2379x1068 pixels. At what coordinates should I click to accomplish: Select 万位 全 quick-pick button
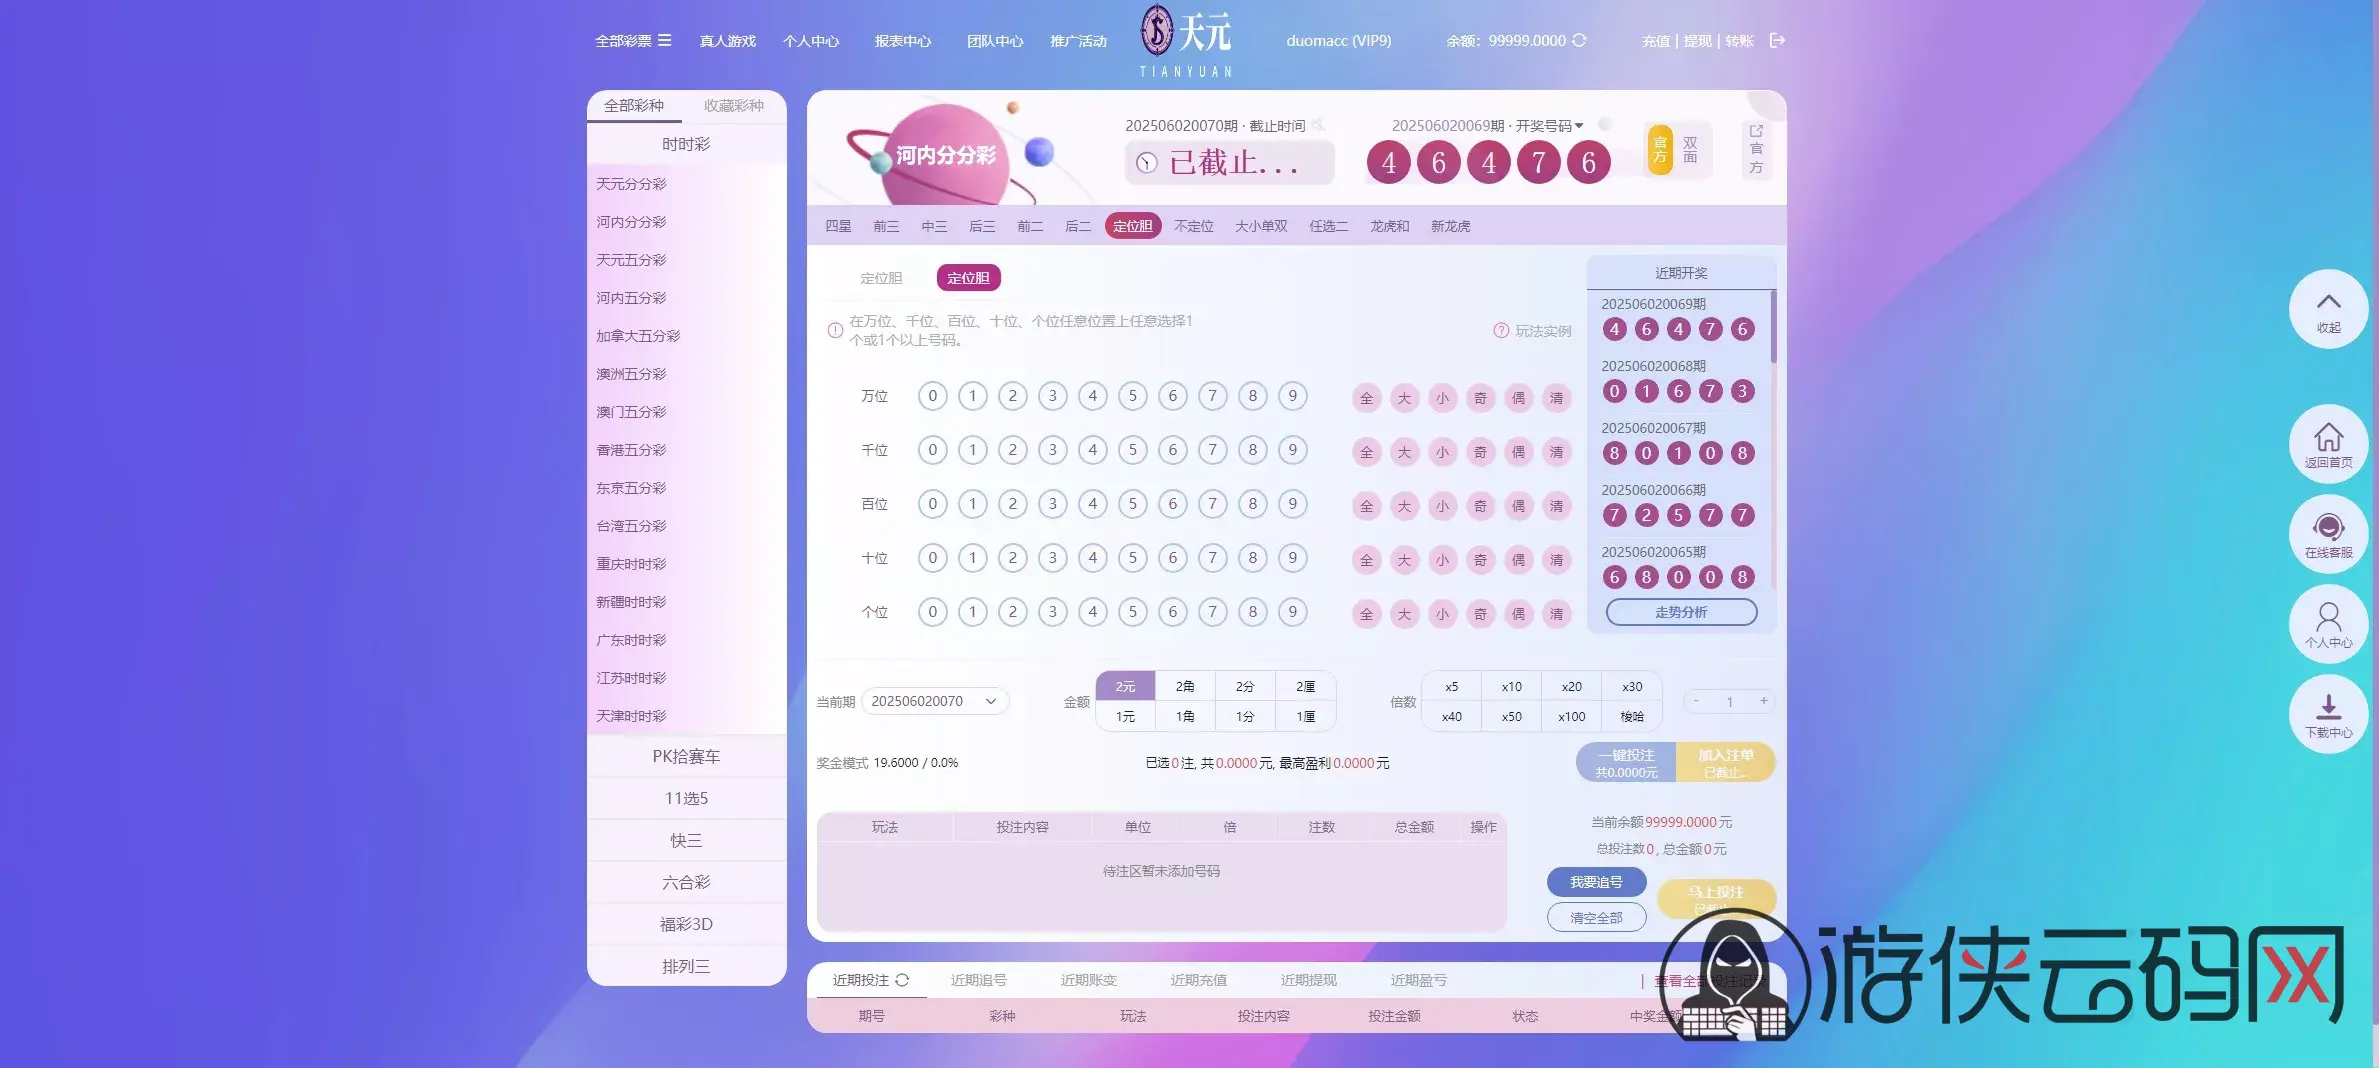1367,398
